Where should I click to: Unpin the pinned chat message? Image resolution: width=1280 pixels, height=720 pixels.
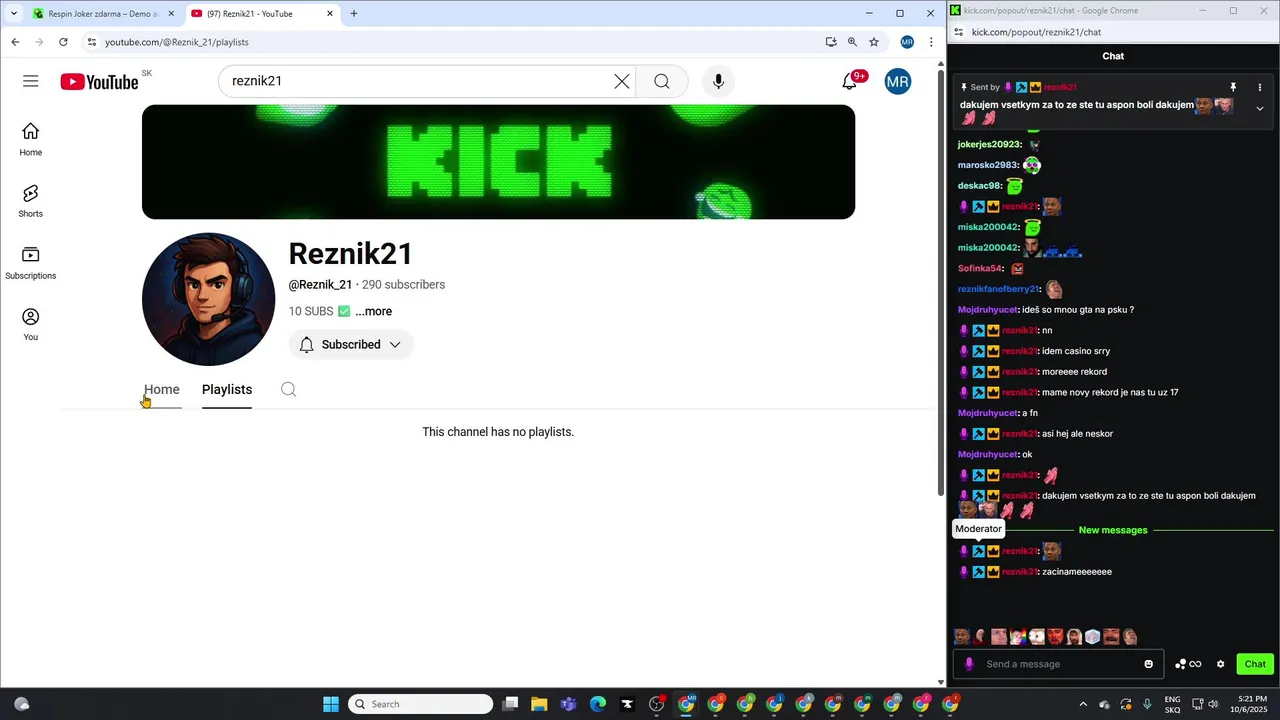click(x=1233, y=87)
